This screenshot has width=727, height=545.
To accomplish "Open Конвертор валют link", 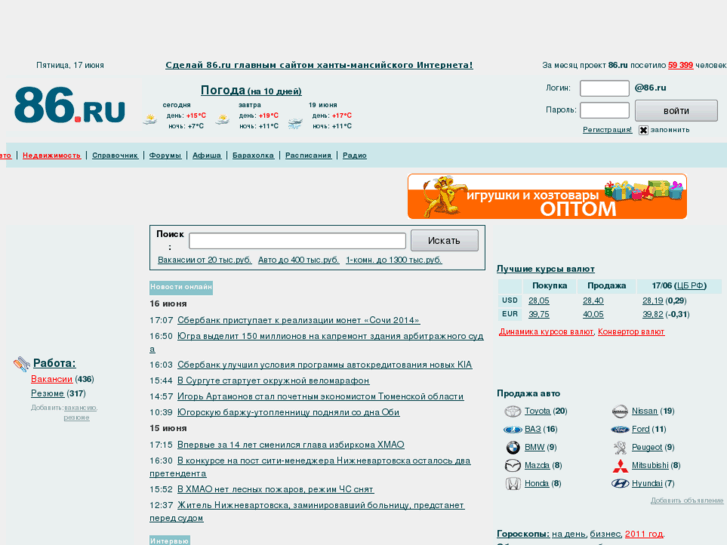I will [631, 332].
